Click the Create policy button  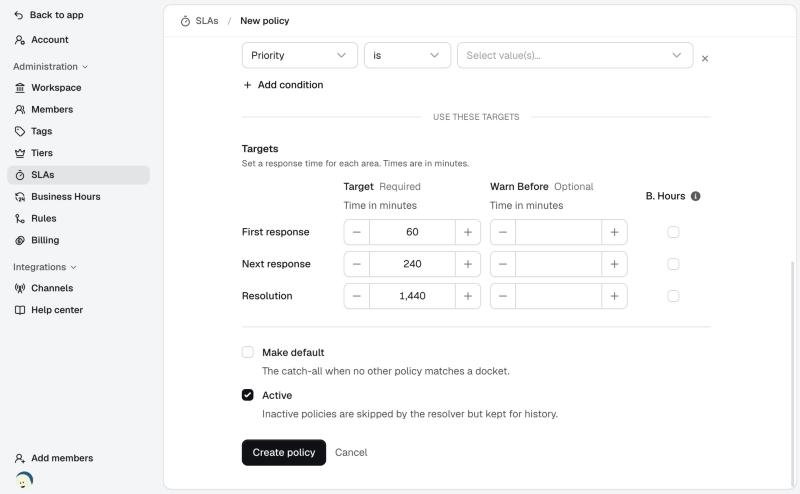[284, 453]
